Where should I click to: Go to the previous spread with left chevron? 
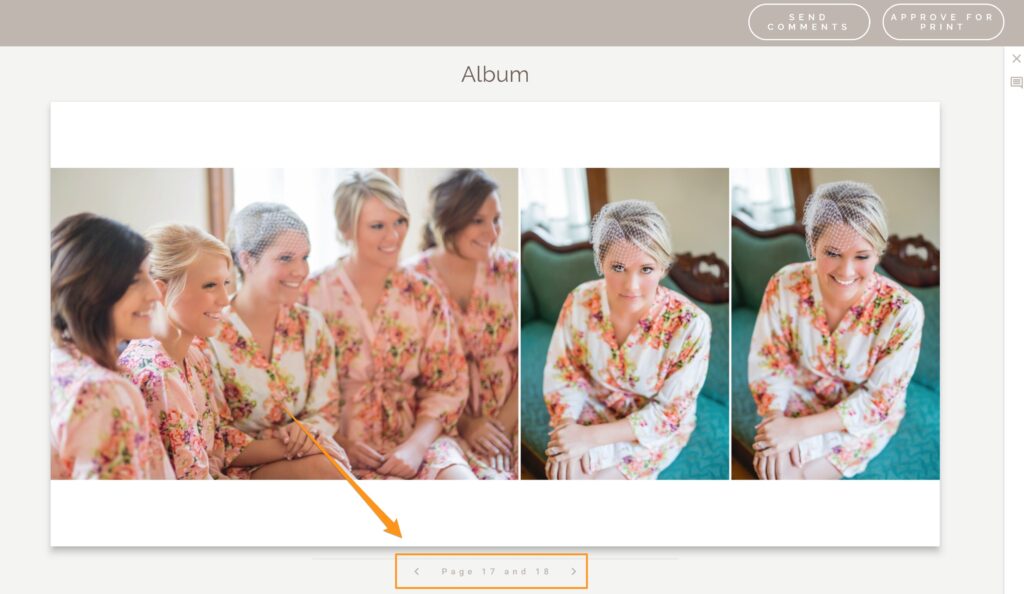[x=417, y=571]
